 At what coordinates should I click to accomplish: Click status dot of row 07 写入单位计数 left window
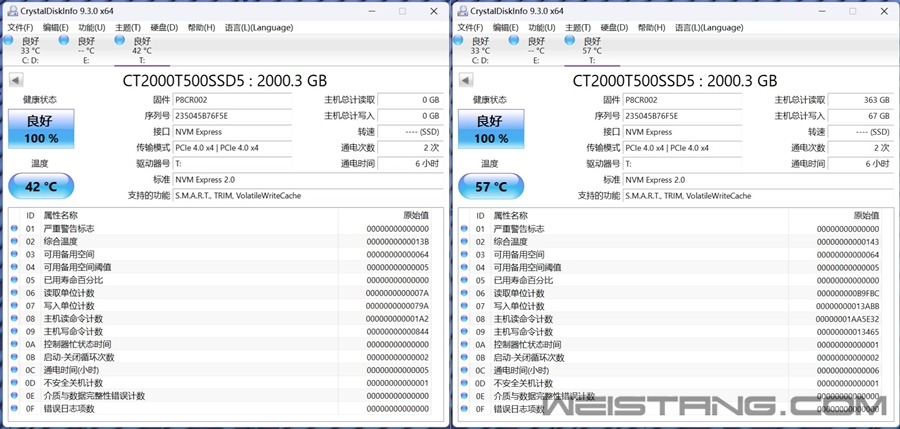[x=14, y=306]
